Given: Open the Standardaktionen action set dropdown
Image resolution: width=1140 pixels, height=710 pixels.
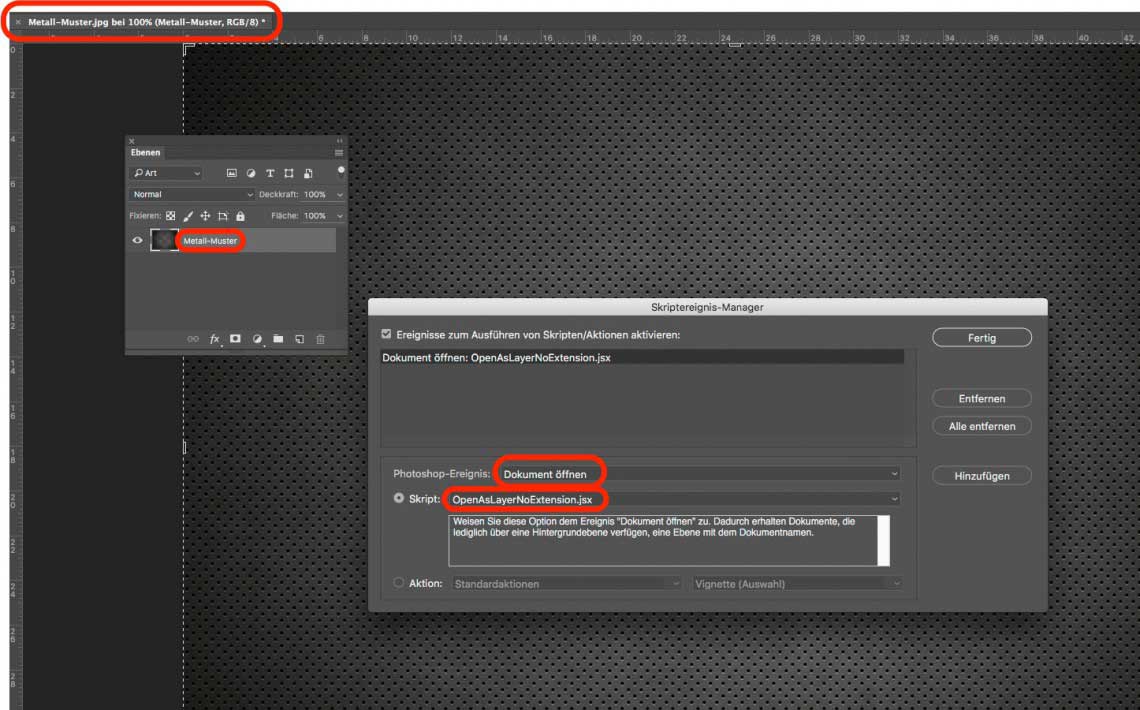Looking at the screenshot, I should 566,584.
